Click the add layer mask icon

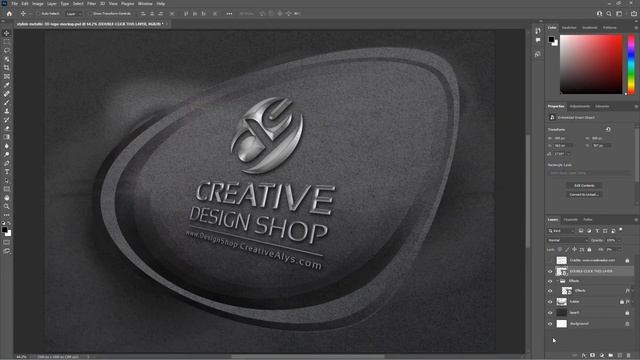pos(593,356)
